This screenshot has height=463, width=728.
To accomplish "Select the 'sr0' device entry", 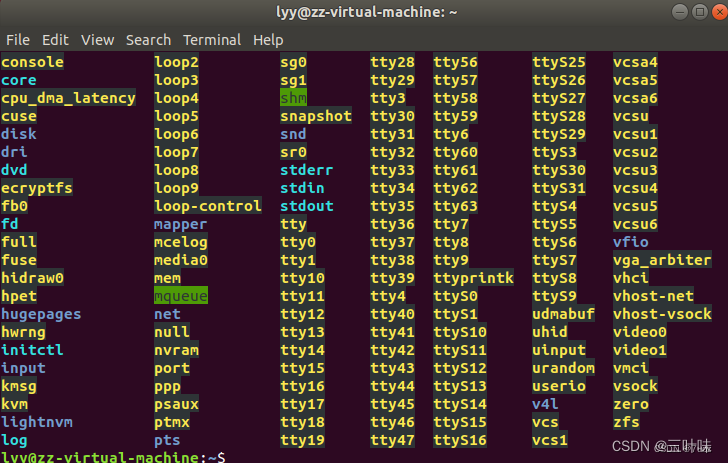I will tap(293, 152).
